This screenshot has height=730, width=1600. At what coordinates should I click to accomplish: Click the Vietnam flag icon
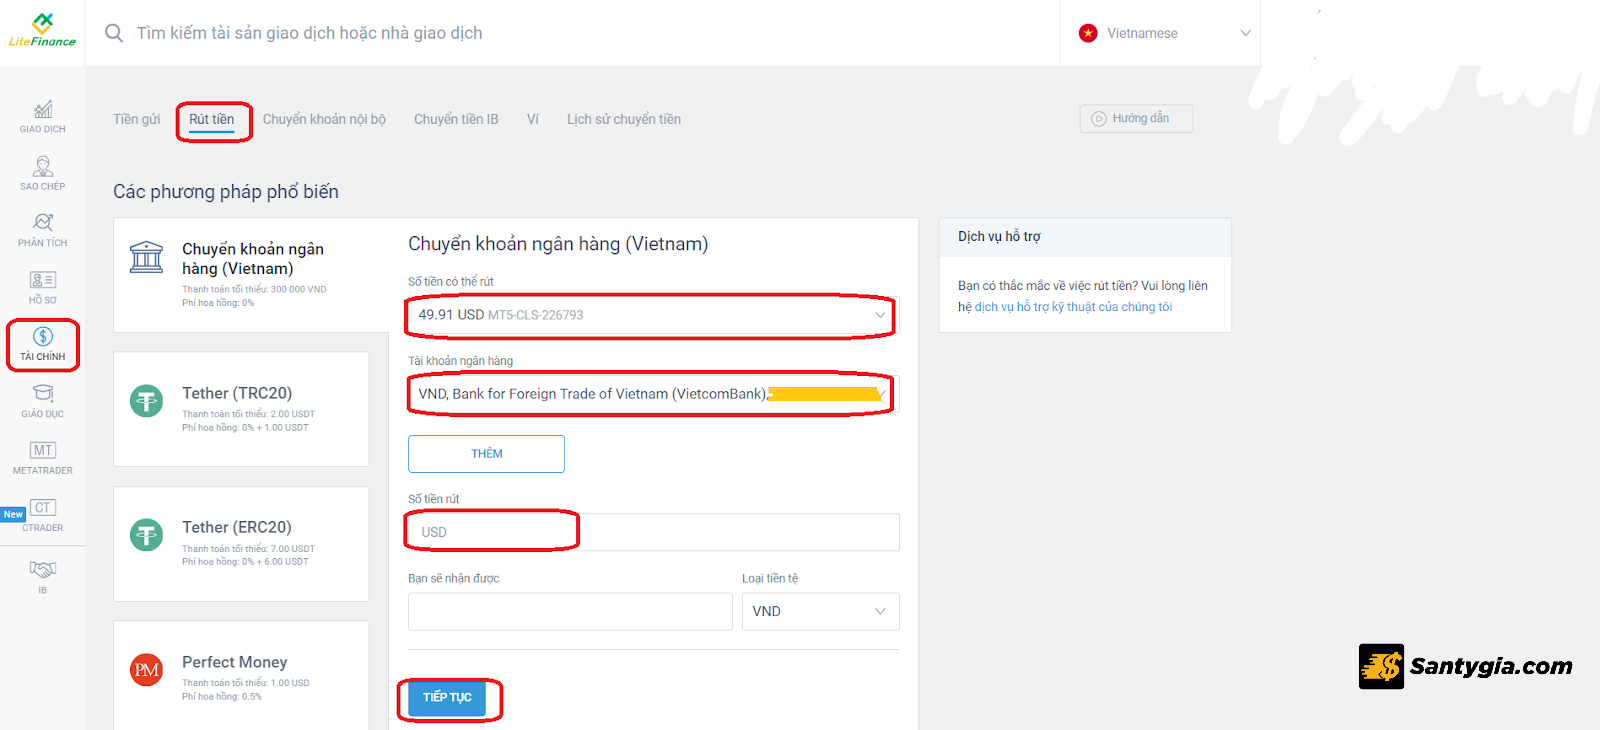1088,33
